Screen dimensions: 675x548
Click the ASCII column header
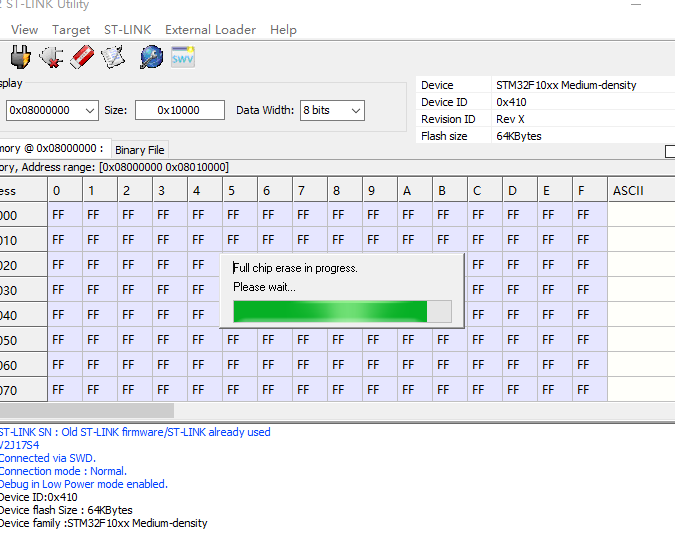coord(641,190)
